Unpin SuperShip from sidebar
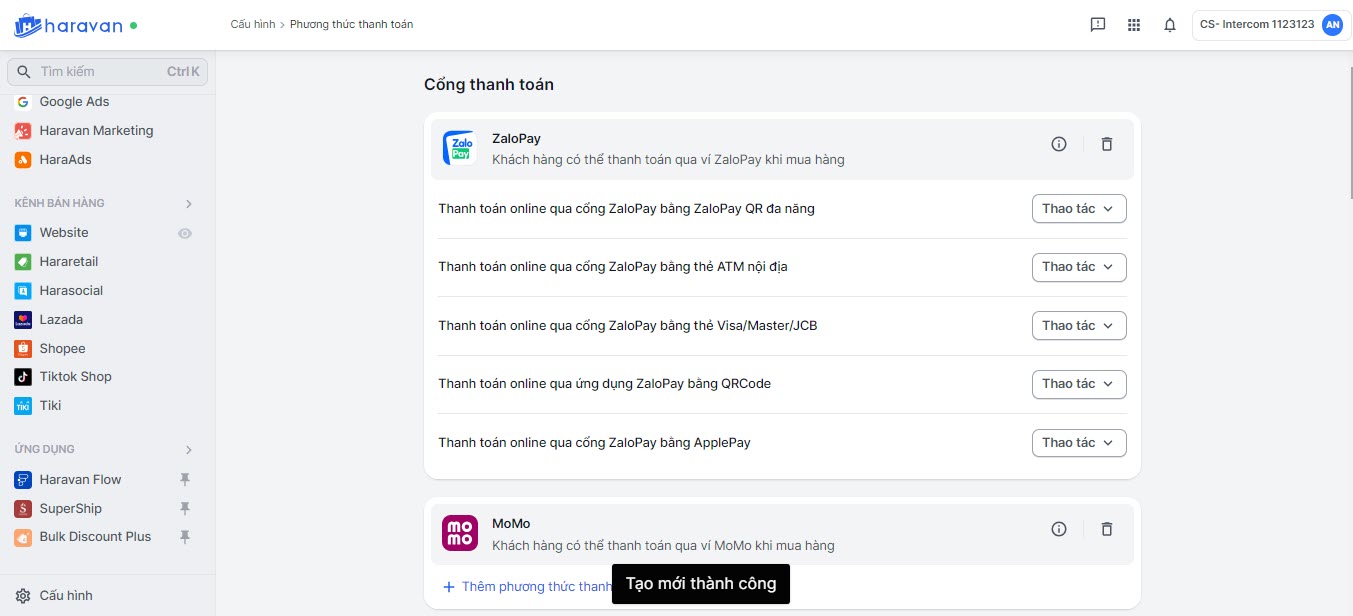This screenshot has width=1353, height=616. 185,509
